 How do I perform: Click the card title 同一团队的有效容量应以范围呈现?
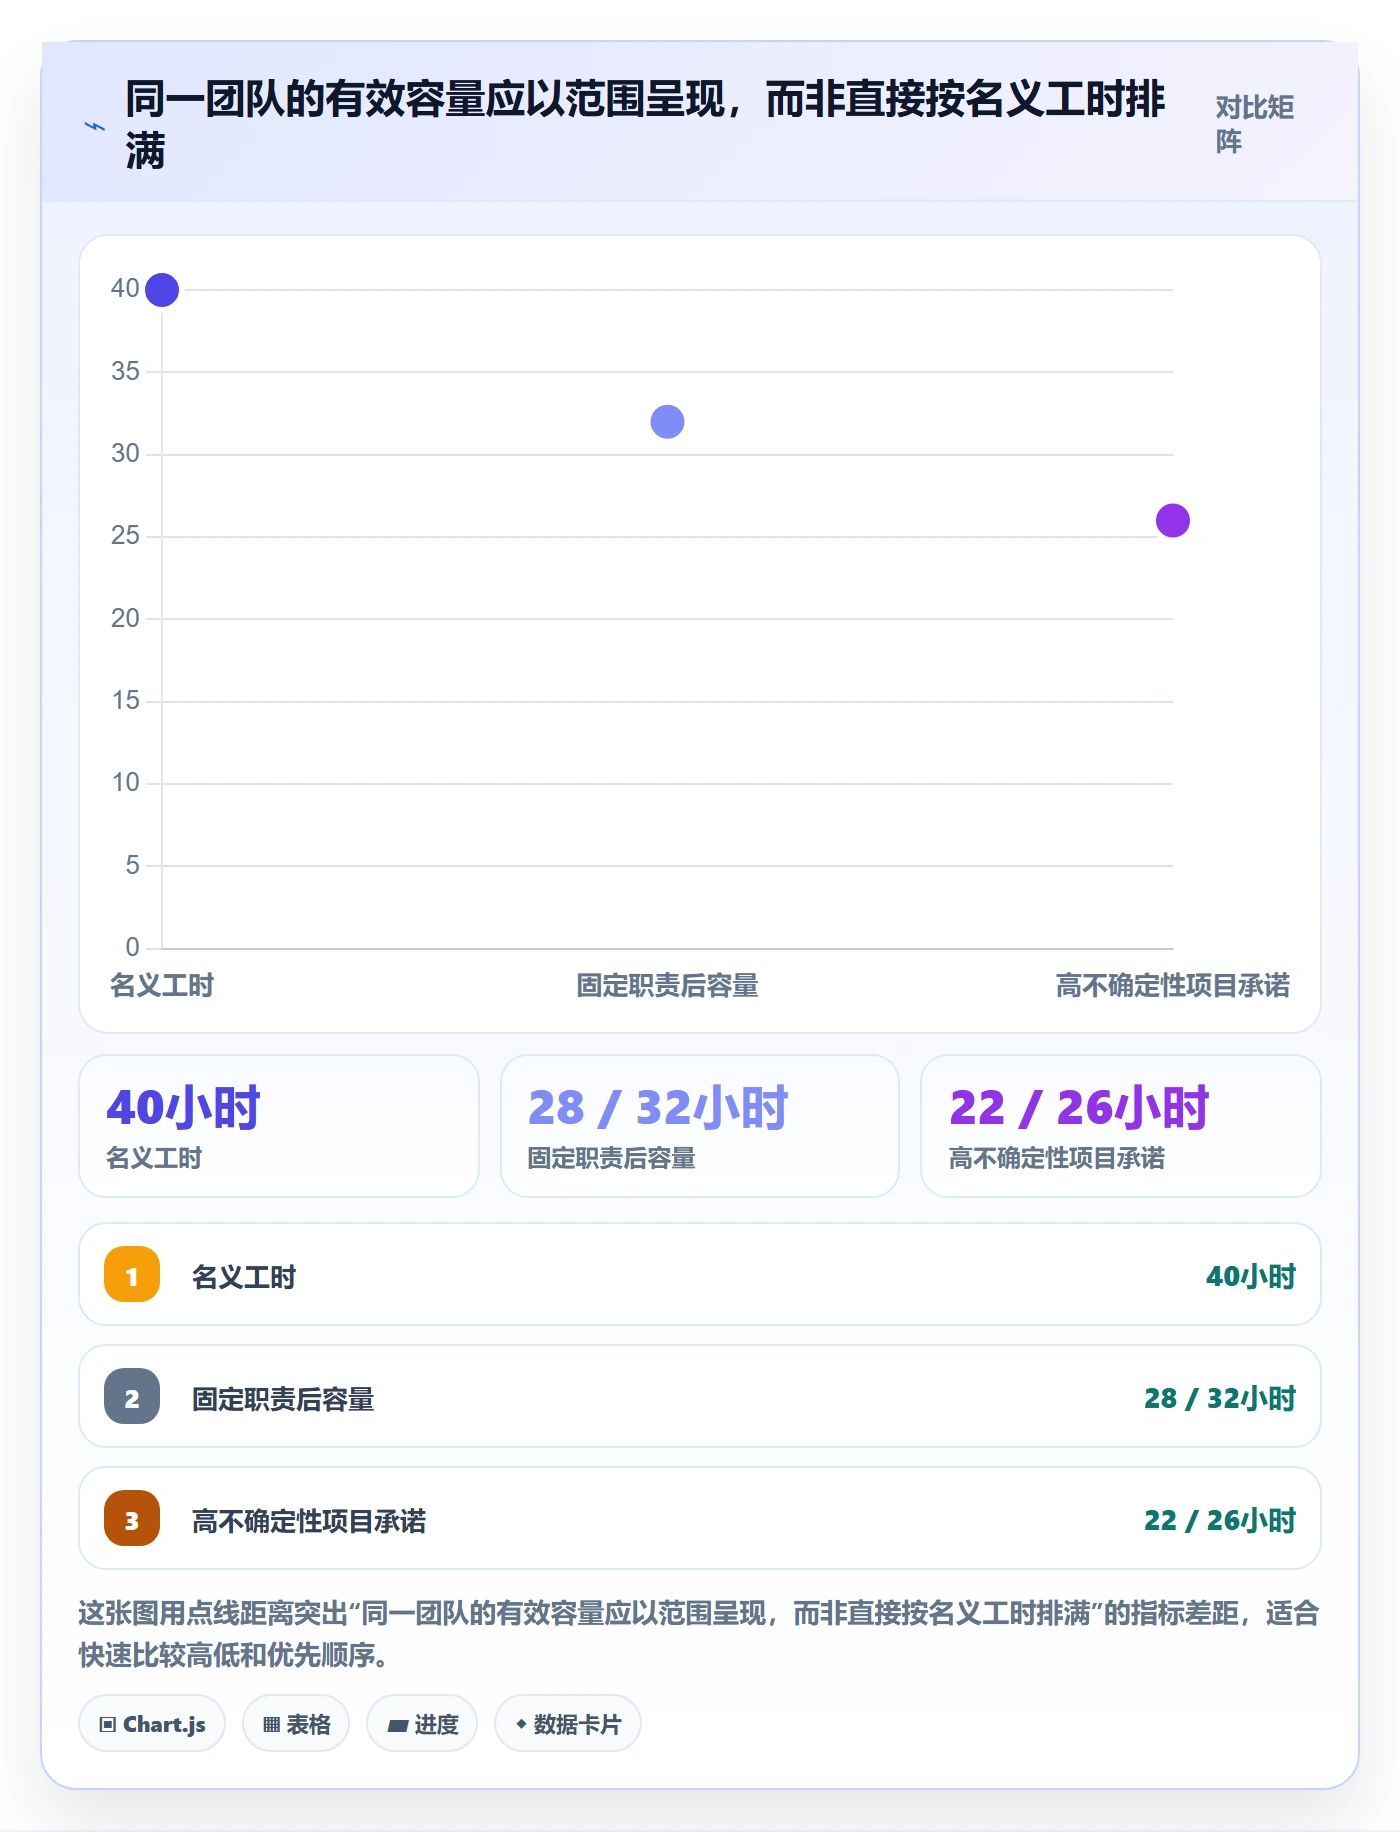pos(645,125)
